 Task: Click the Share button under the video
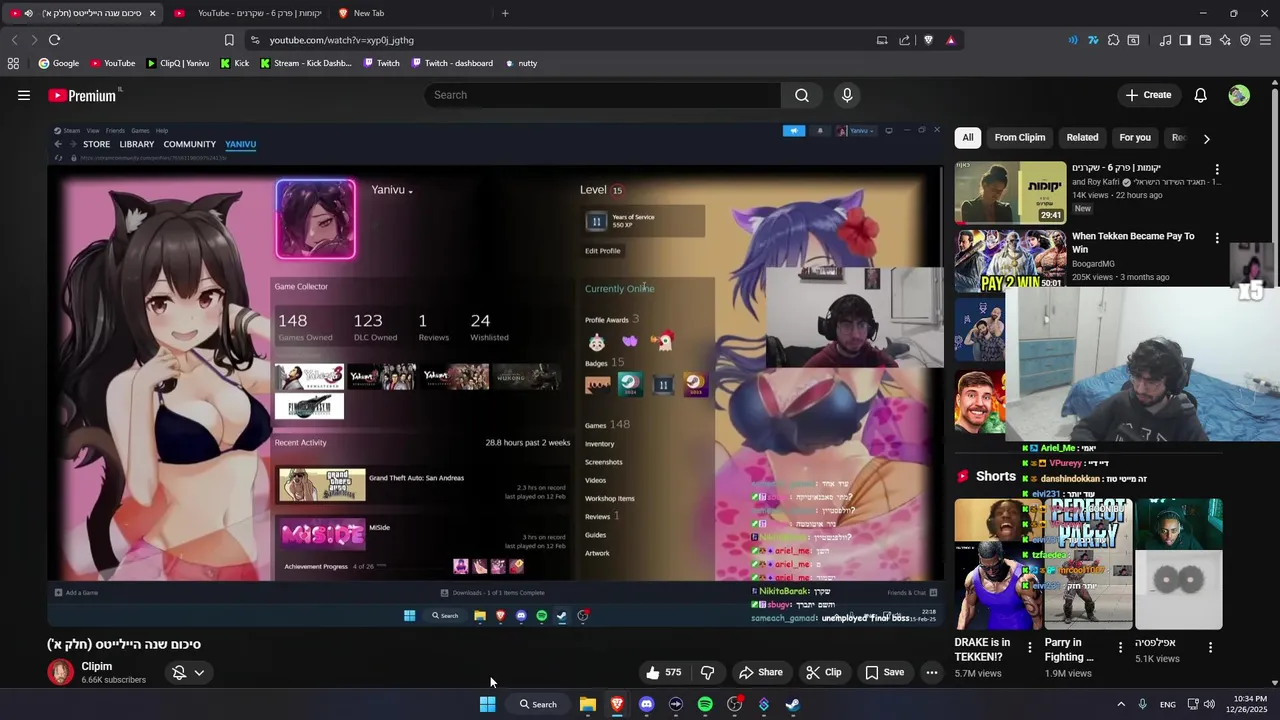pos(760,672)
